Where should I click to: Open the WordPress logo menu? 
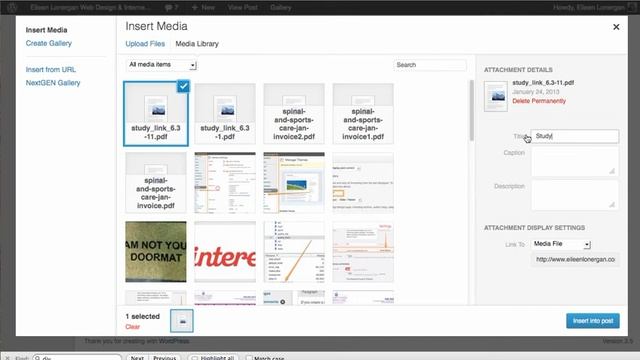[x=12, y=7]
